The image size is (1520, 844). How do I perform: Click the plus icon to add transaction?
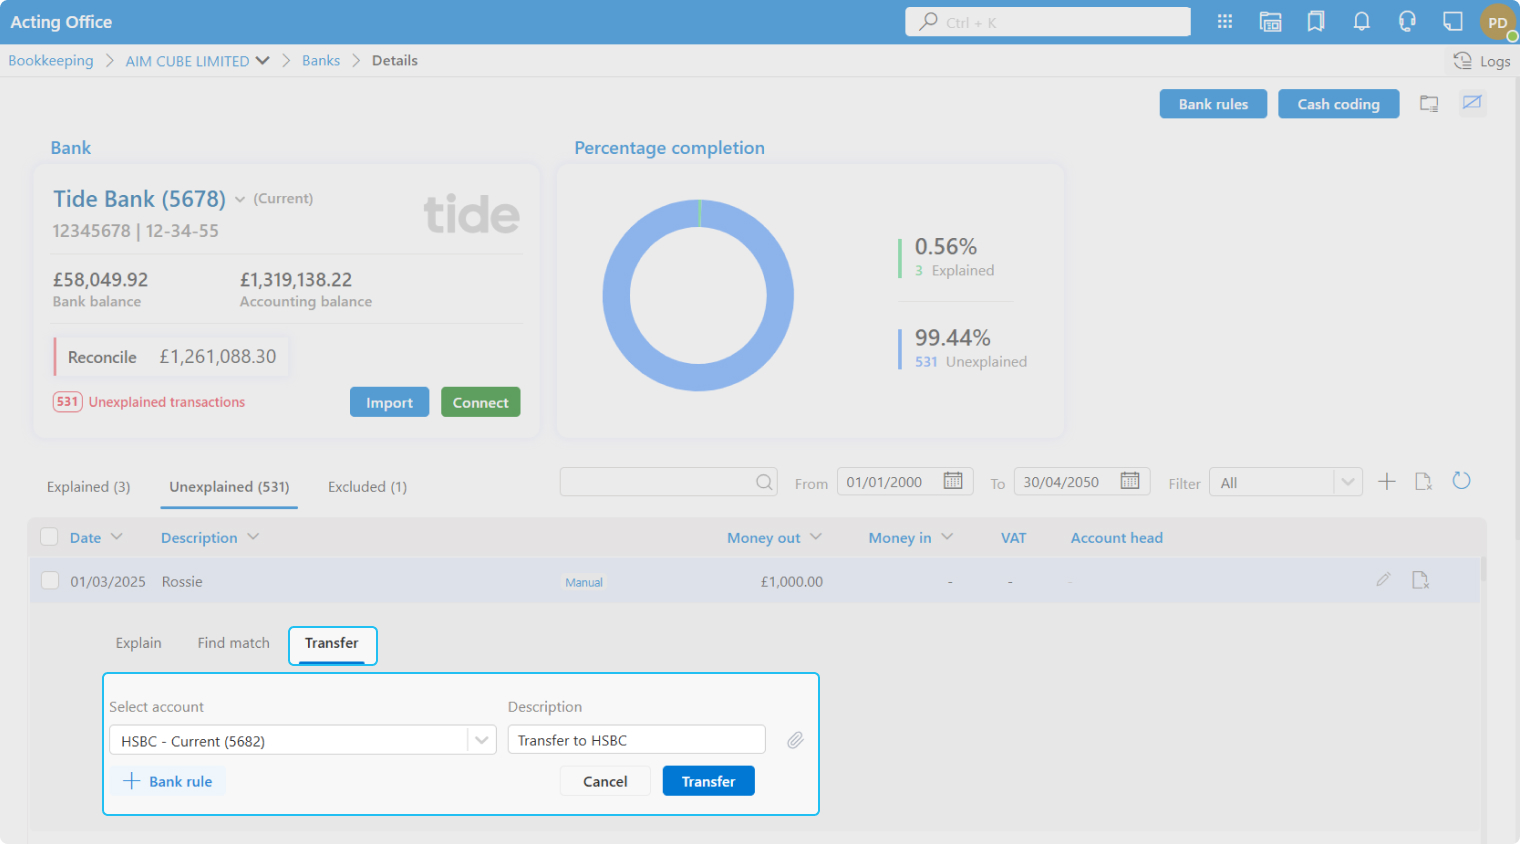(x=1387, y=482)
